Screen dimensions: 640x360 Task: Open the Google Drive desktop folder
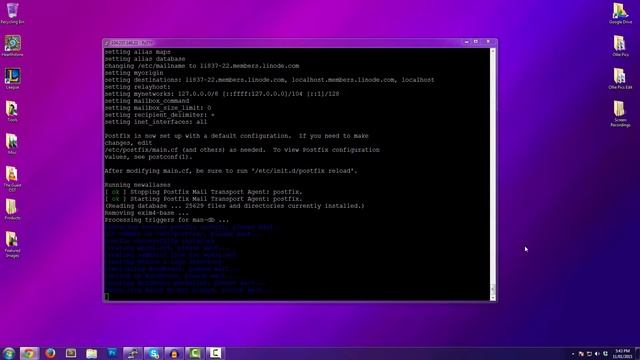(x=620, y=13)
